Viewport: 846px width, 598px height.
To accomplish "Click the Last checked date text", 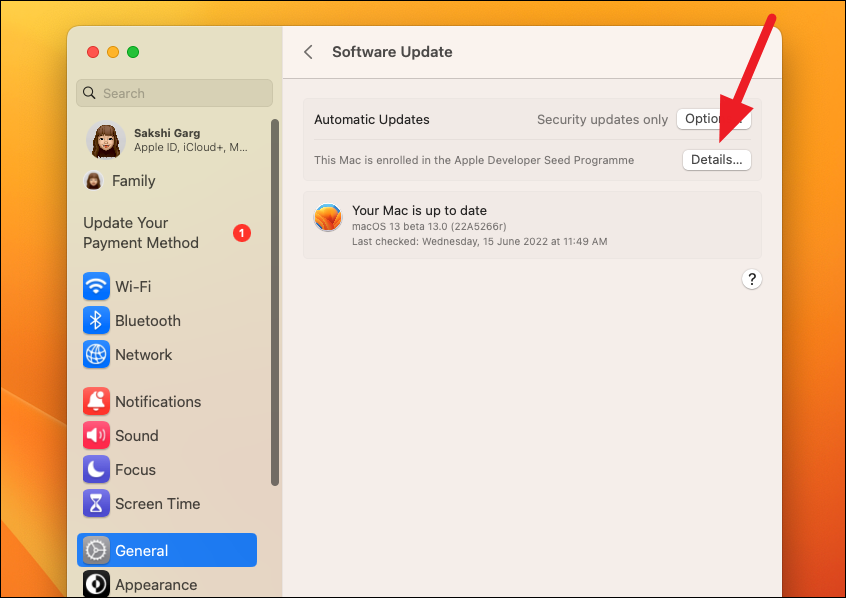I will click(480, 241).
